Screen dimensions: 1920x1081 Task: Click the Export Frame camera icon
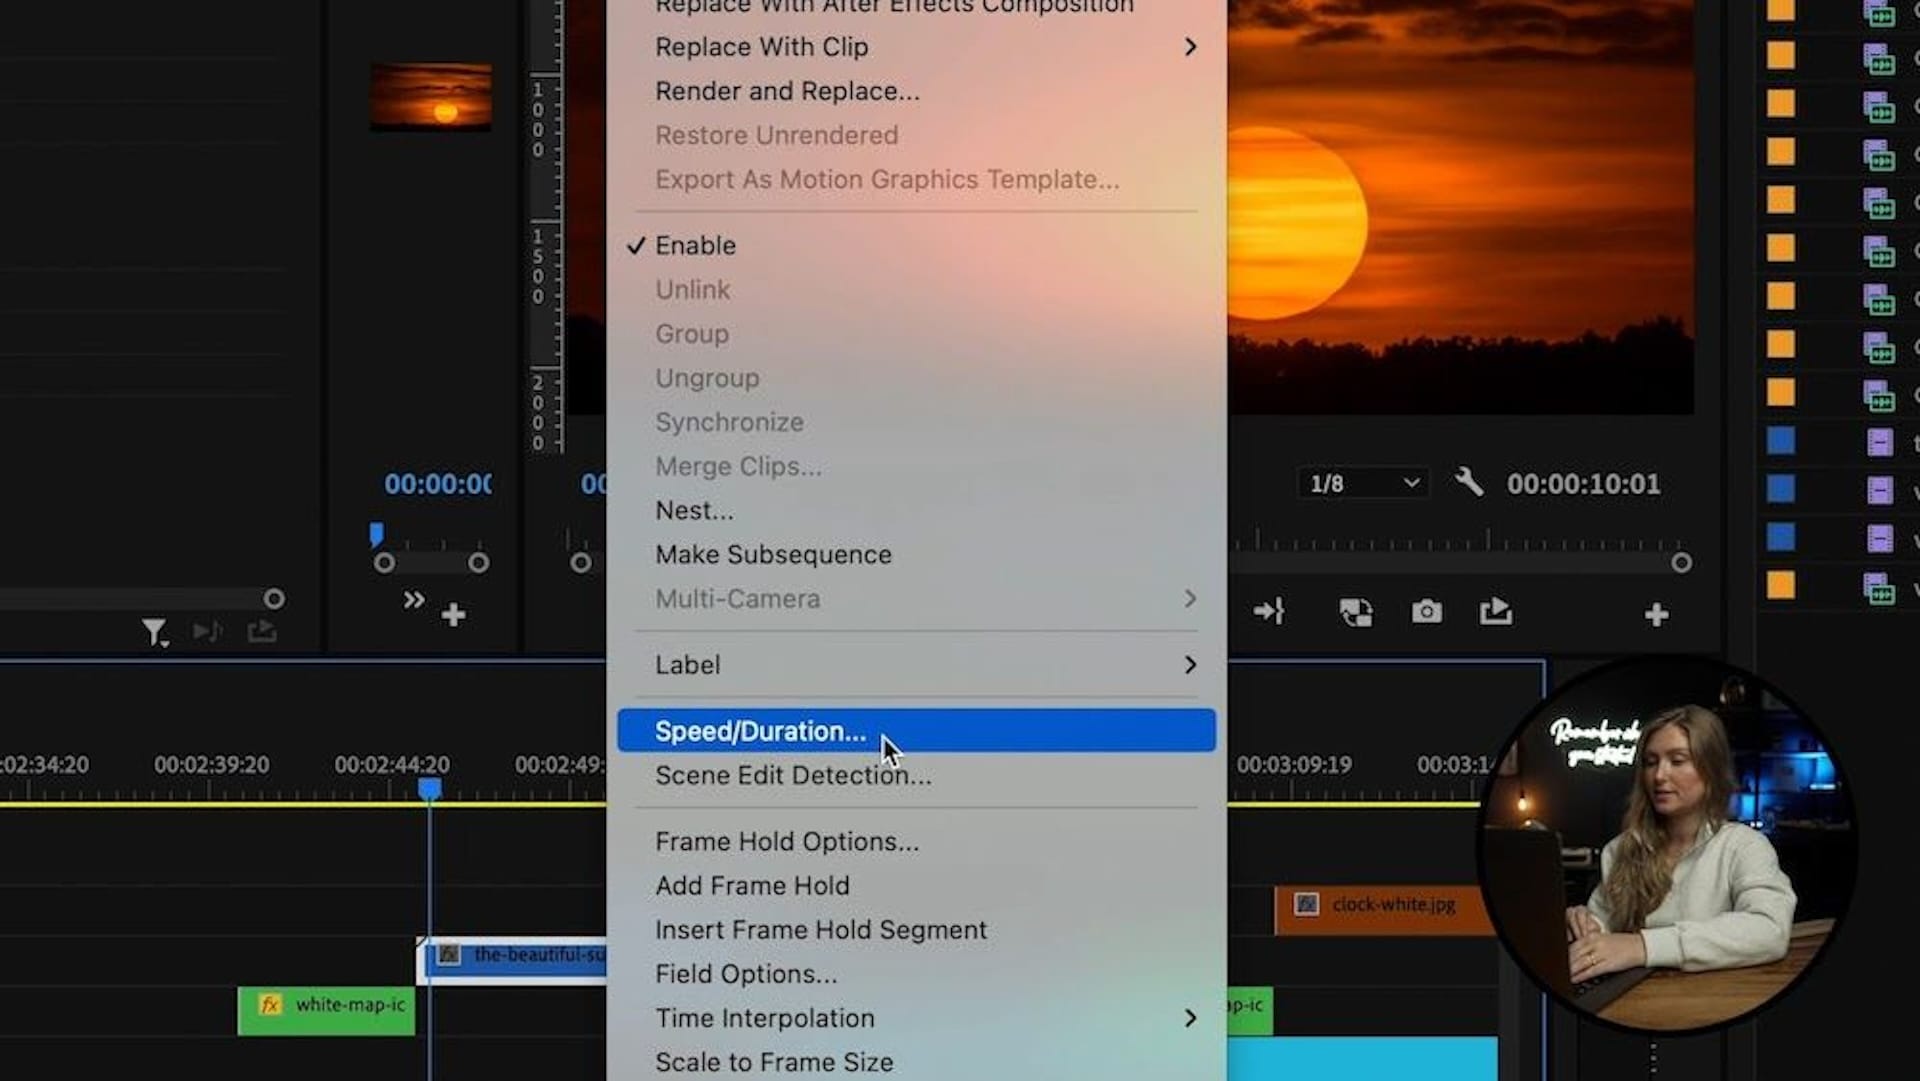pos(1426,611)
